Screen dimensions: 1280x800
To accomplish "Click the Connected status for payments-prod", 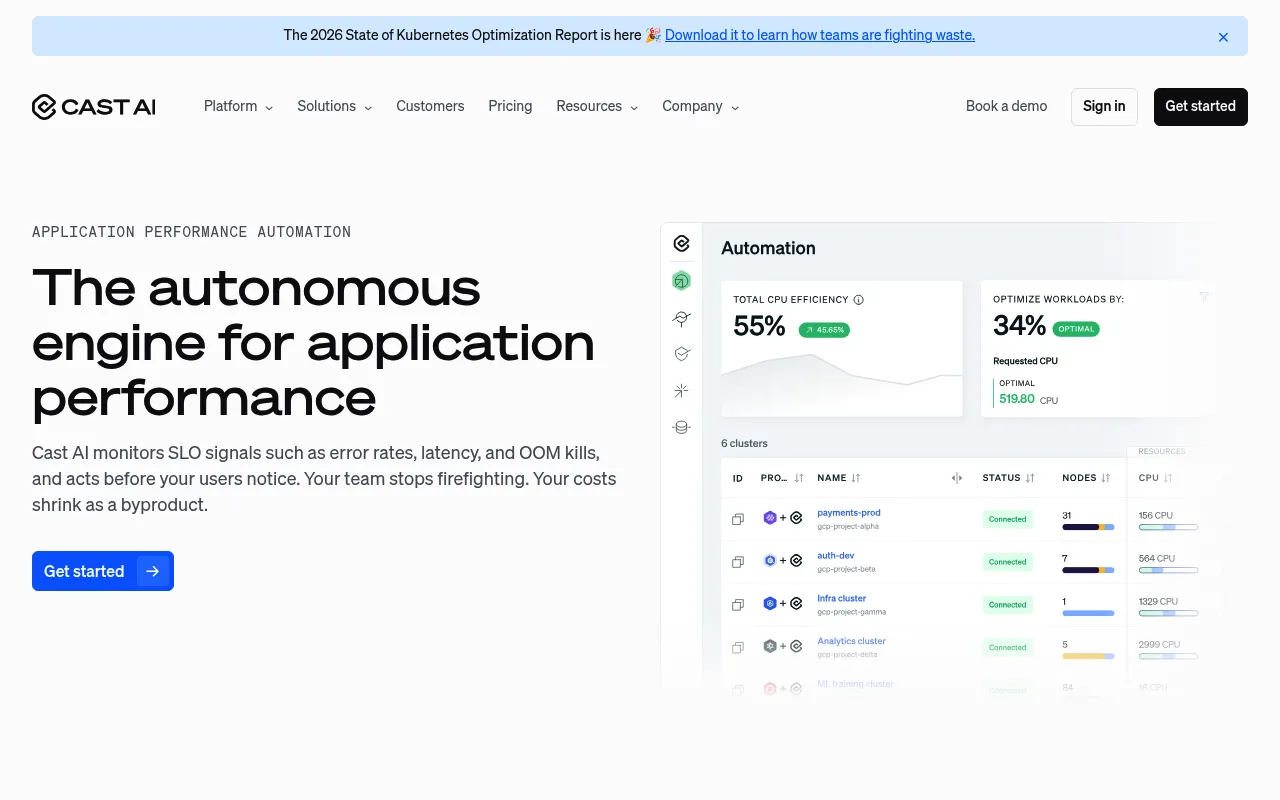I will coord(1007,519).
